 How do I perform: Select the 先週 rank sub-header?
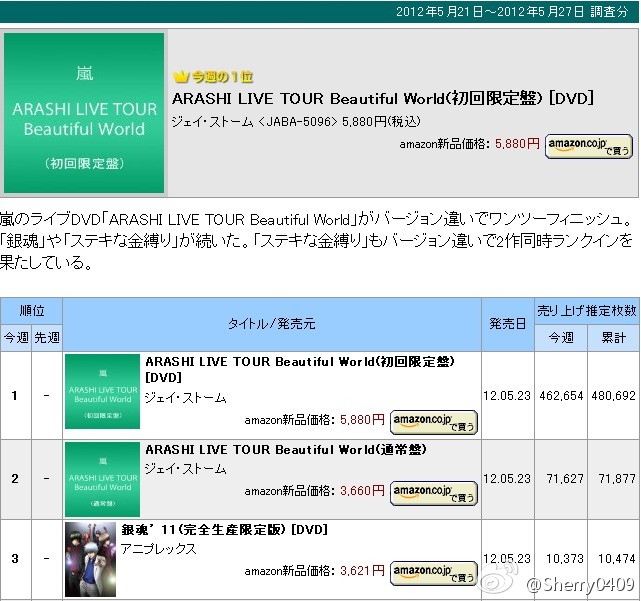(x=47, y=338)
